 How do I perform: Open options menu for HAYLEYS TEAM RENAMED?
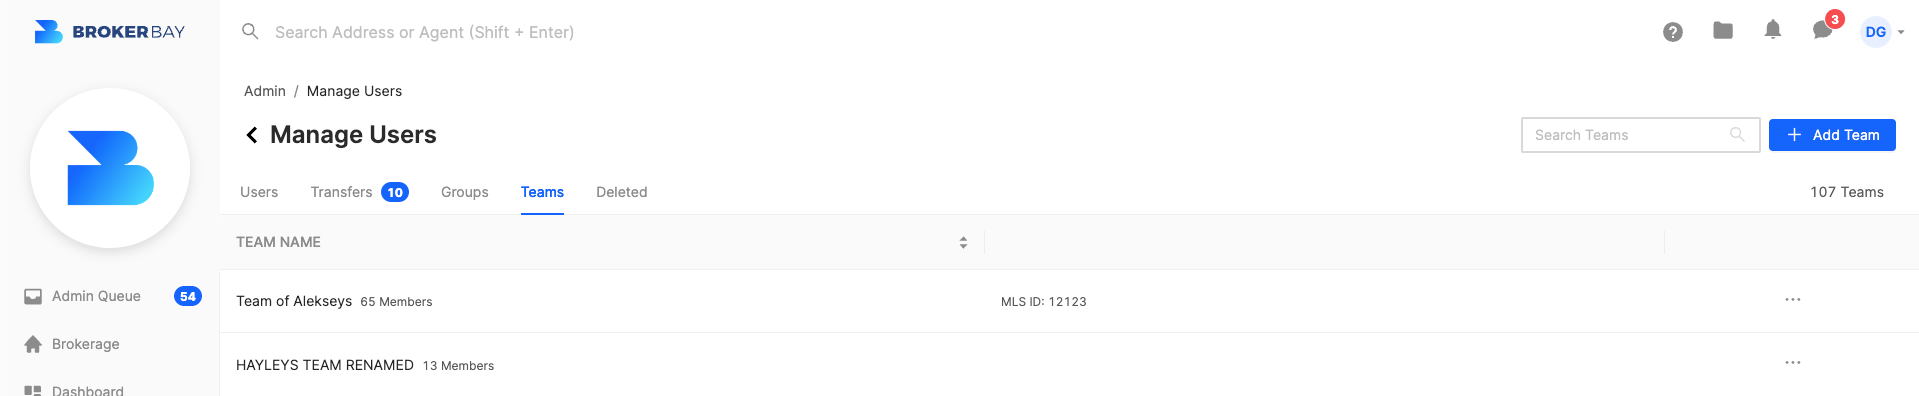(x=1793, y=363)
